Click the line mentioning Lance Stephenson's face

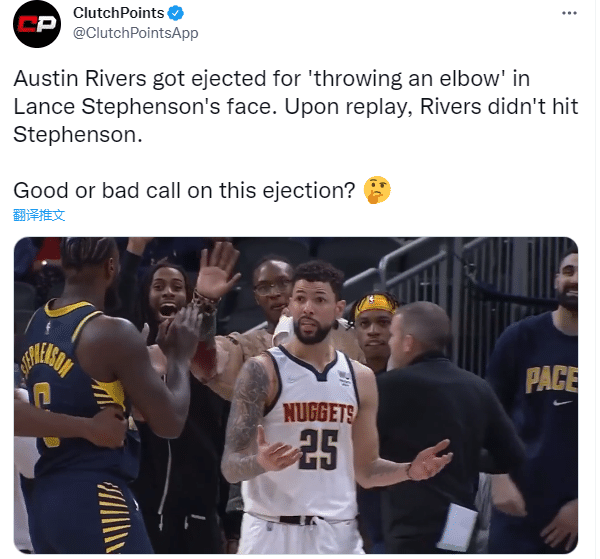click(x=295, y=106)
